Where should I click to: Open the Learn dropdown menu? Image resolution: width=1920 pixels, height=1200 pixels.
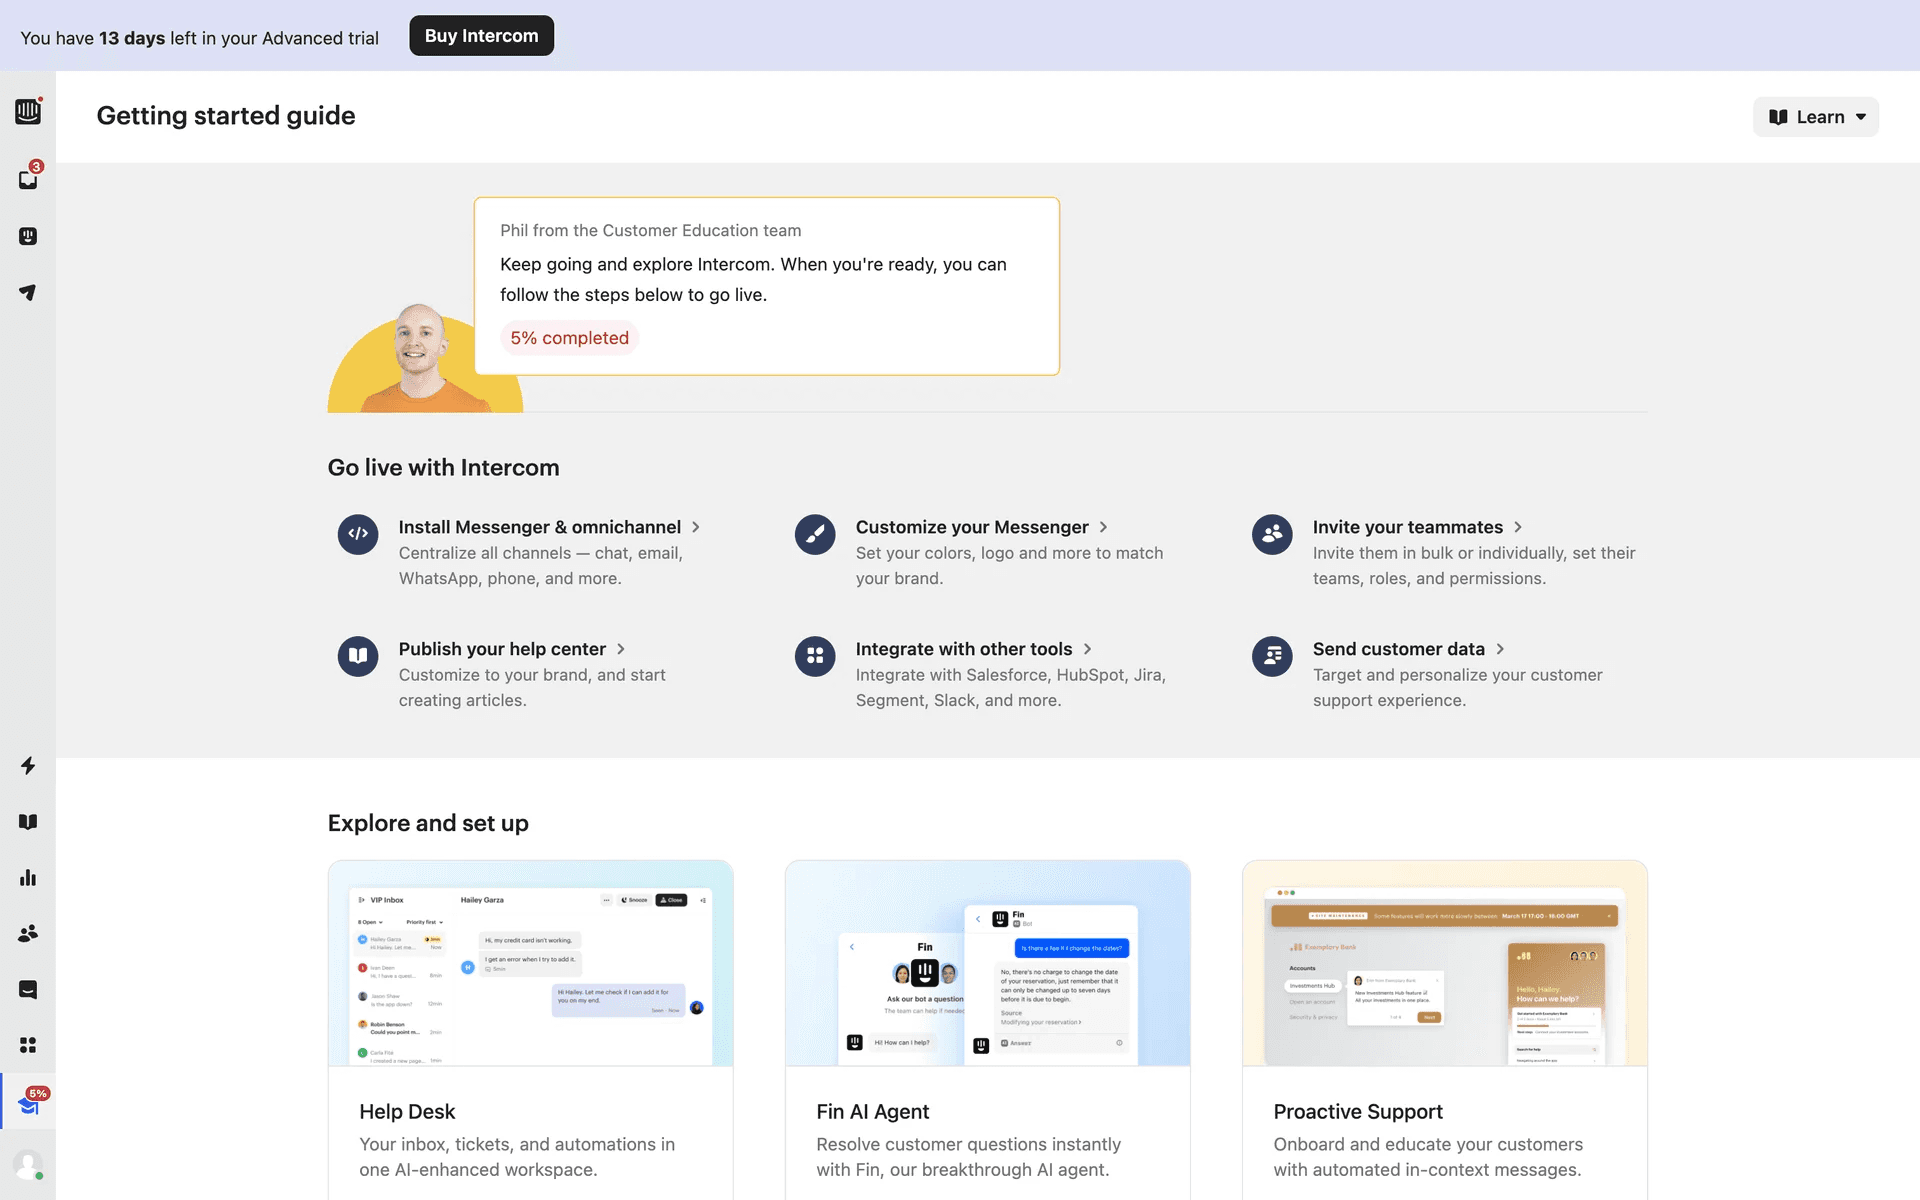[x=1815, y=117]
